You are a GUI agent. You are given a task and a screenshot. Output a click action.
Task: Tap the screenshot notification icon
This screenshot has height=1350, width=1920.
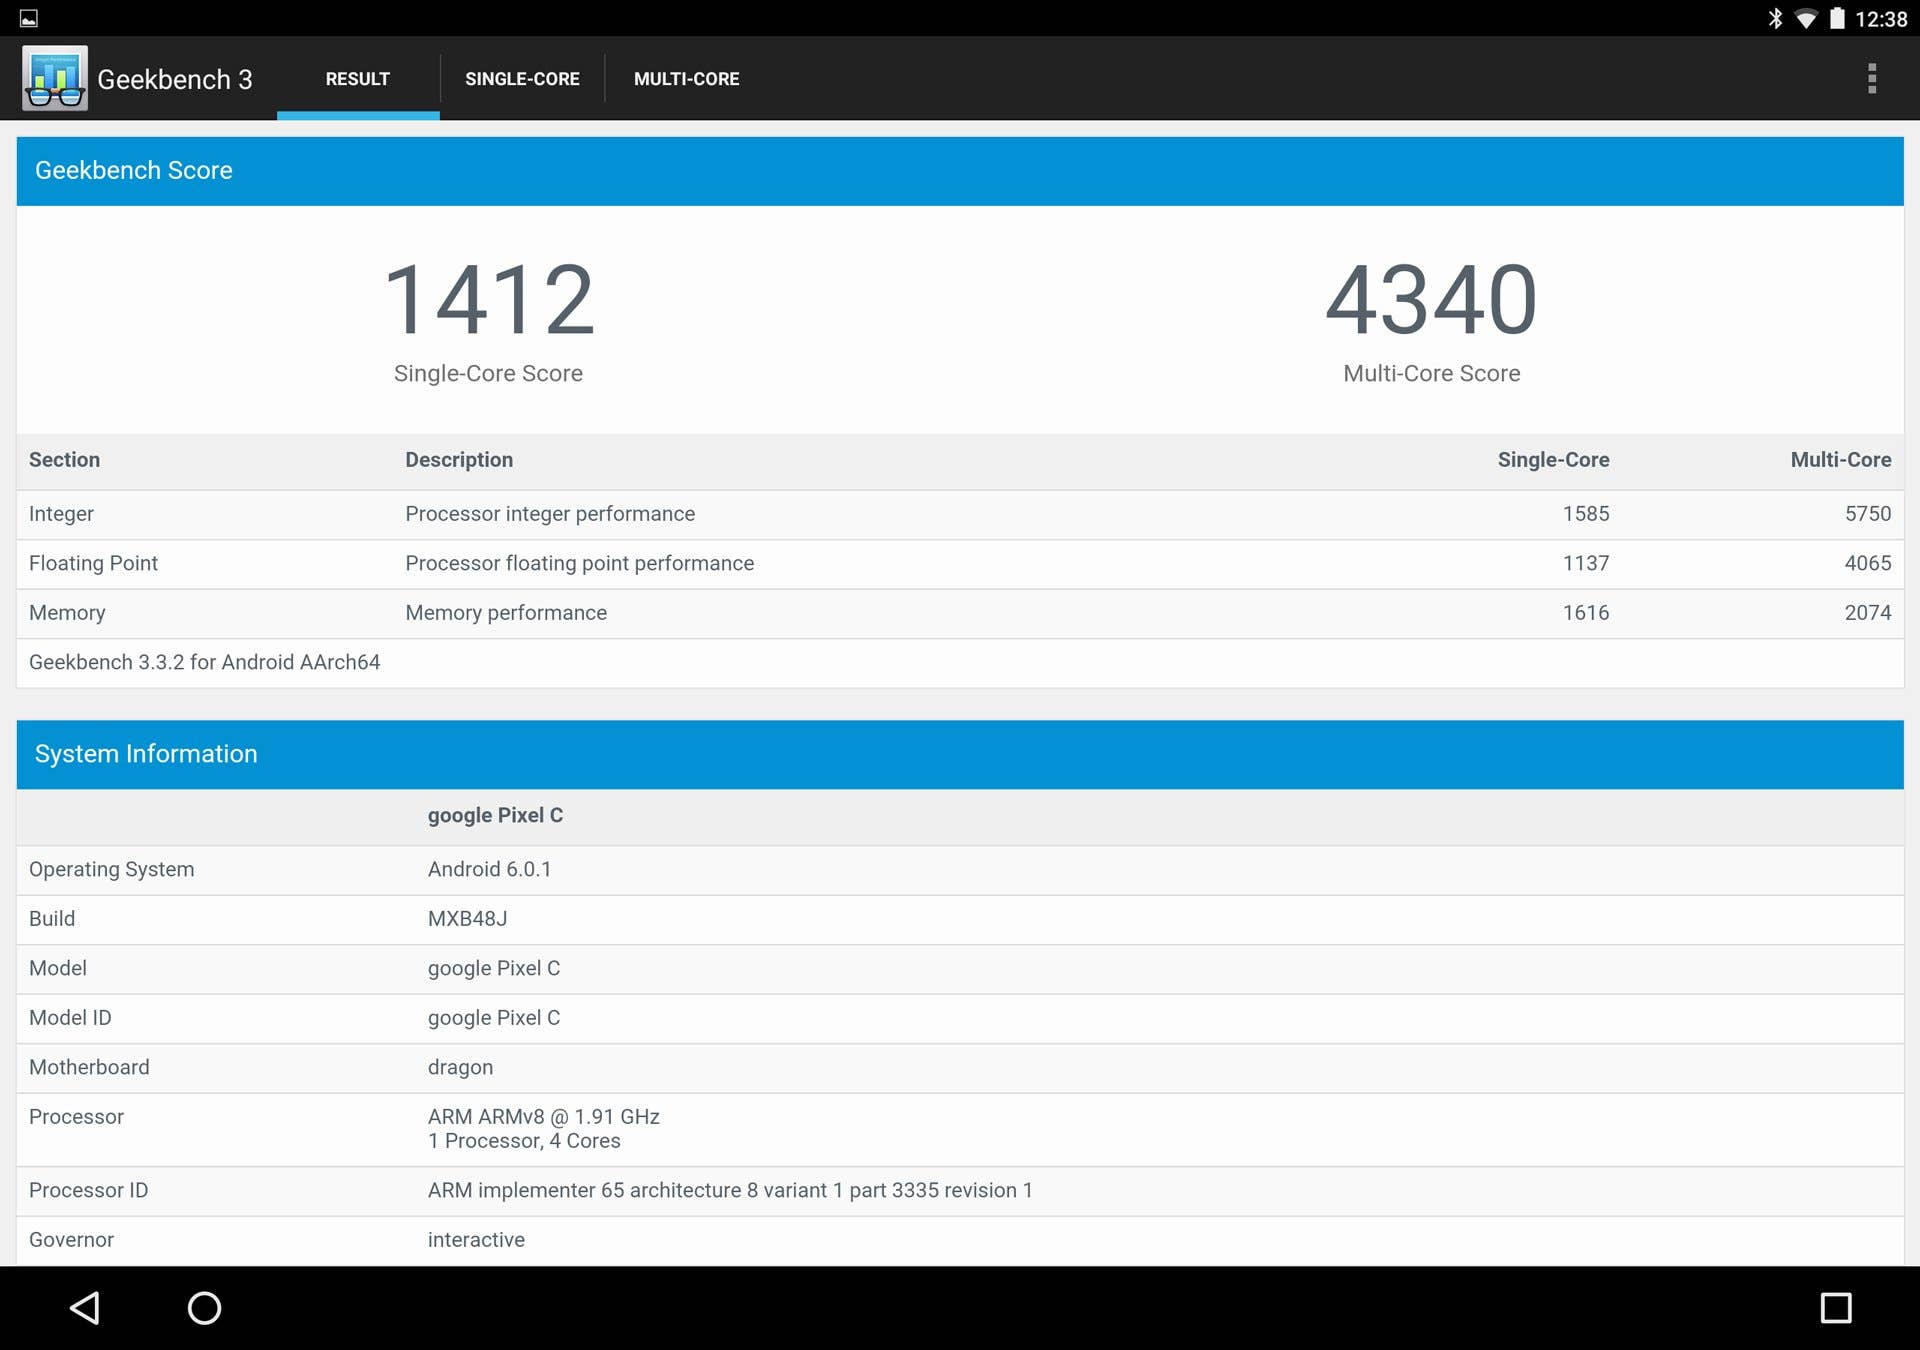pyautogui.click(x=29, y=17)
